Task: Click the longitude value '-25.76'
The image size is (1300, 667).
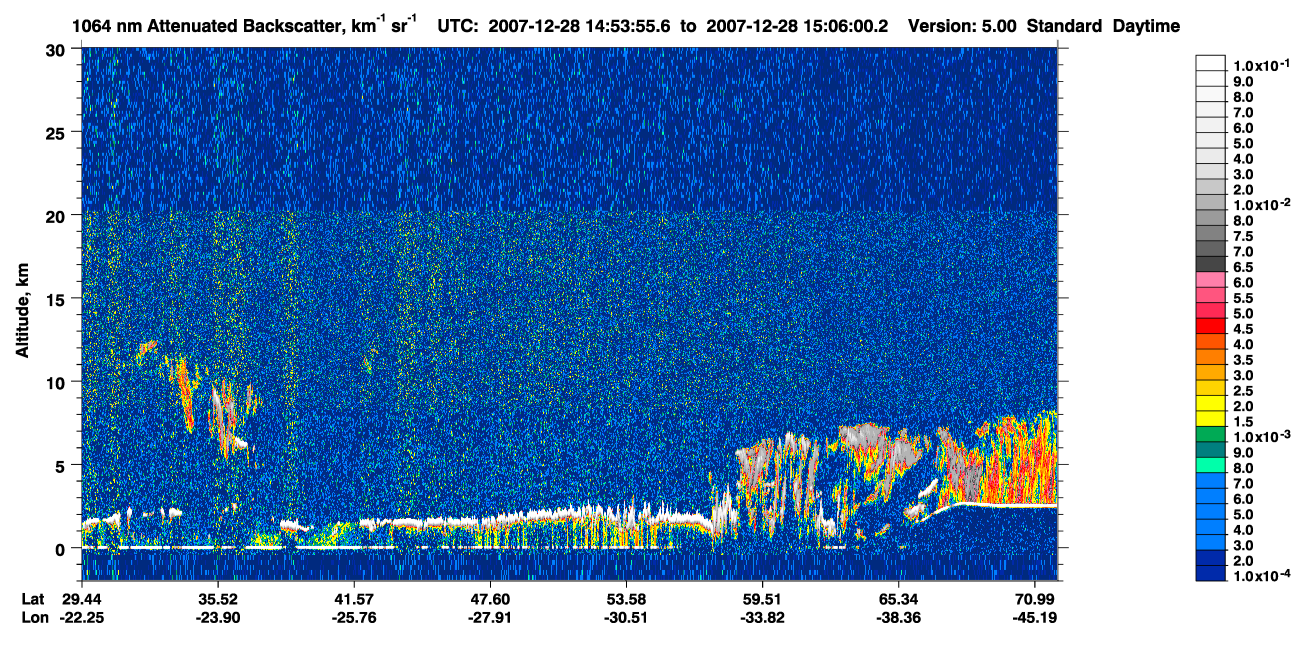Action: point(353,617)
